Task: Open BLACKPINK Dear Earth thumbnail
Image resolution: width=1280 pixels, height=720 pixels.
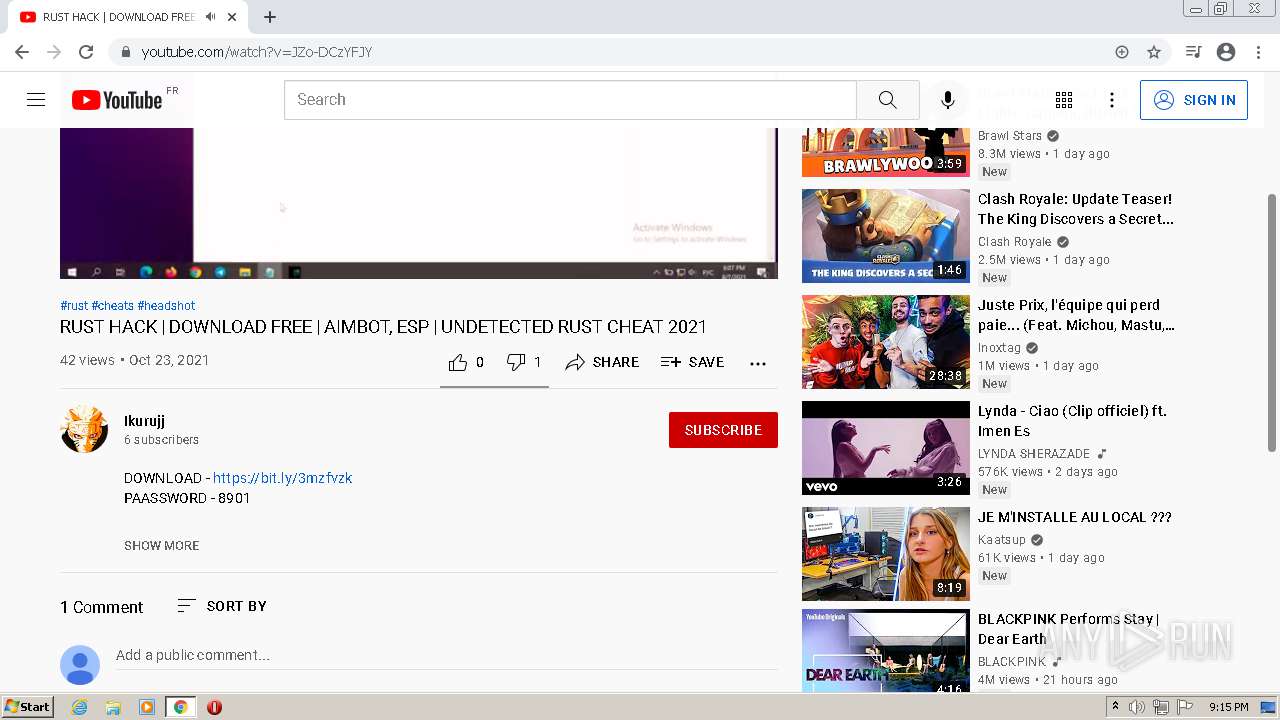Action: (x=886, y=651)
